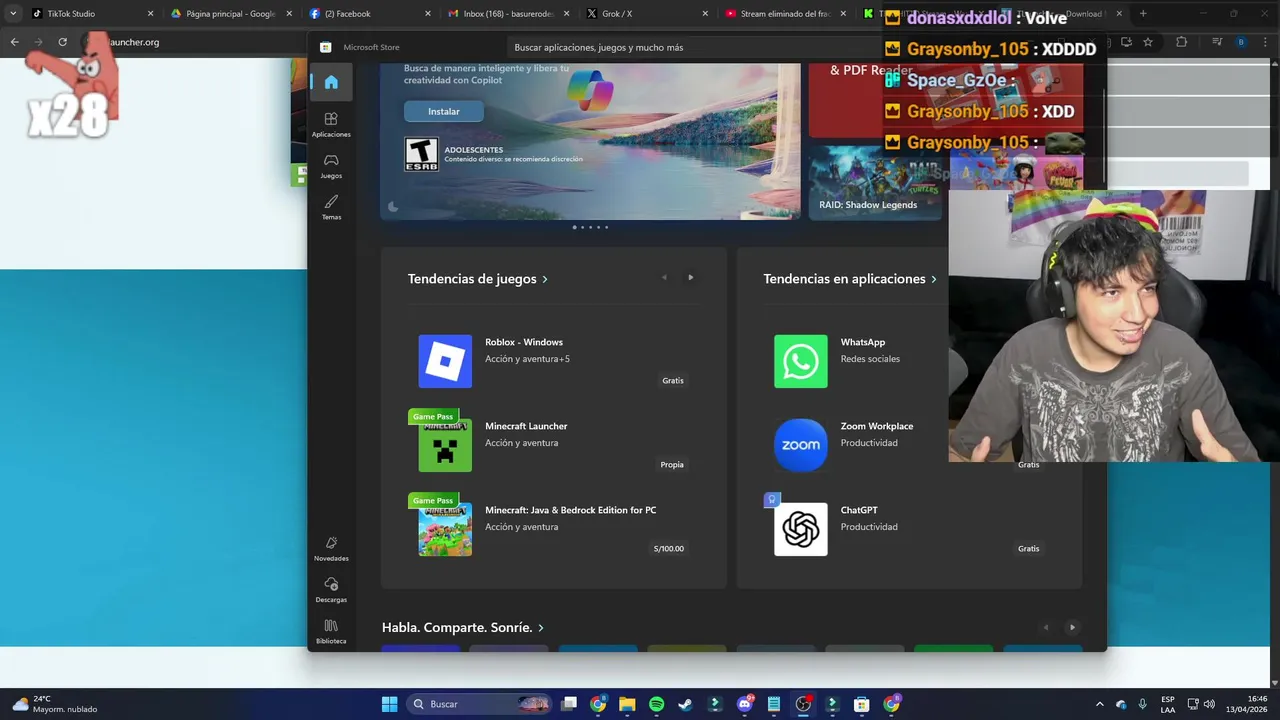The width and height of the screenshot is (1280, 720).
Task: Select carousel pagination dots under banner
Action: [590, 227]
